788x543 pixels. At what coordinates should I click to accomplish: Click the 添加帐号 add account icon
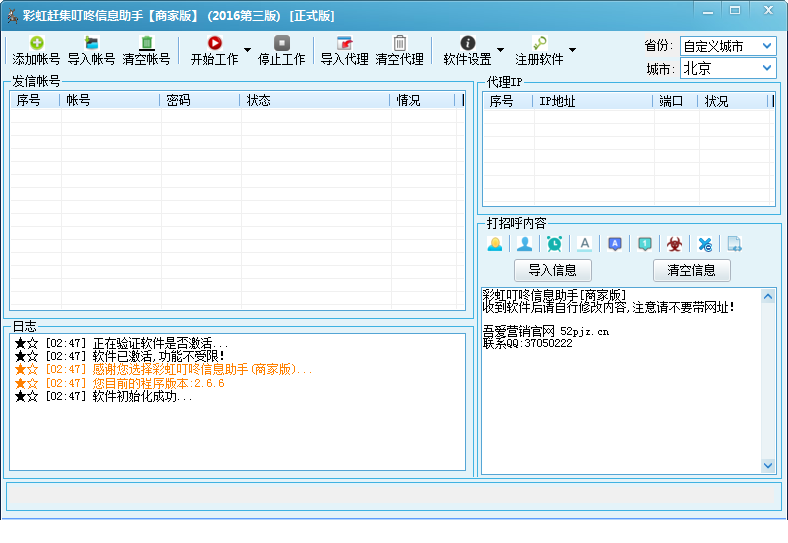coord(36,43)
